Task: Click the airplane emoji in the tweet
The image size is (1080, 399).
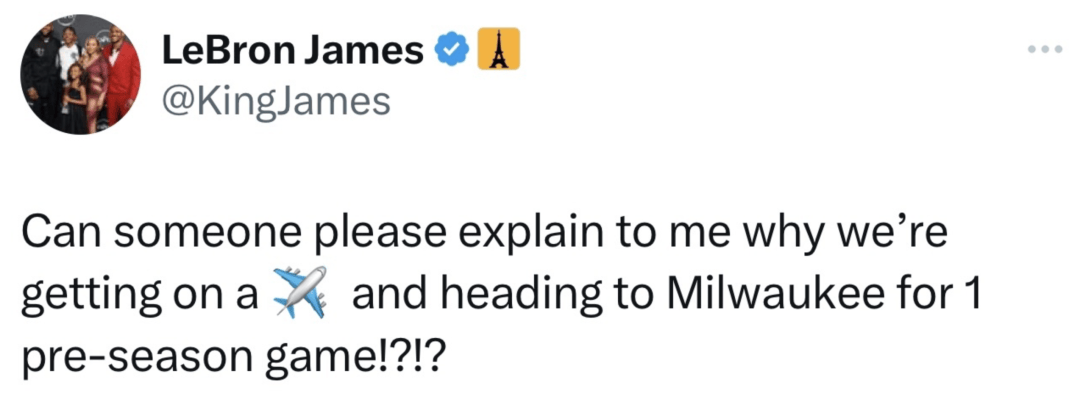Action: point(300,291)
